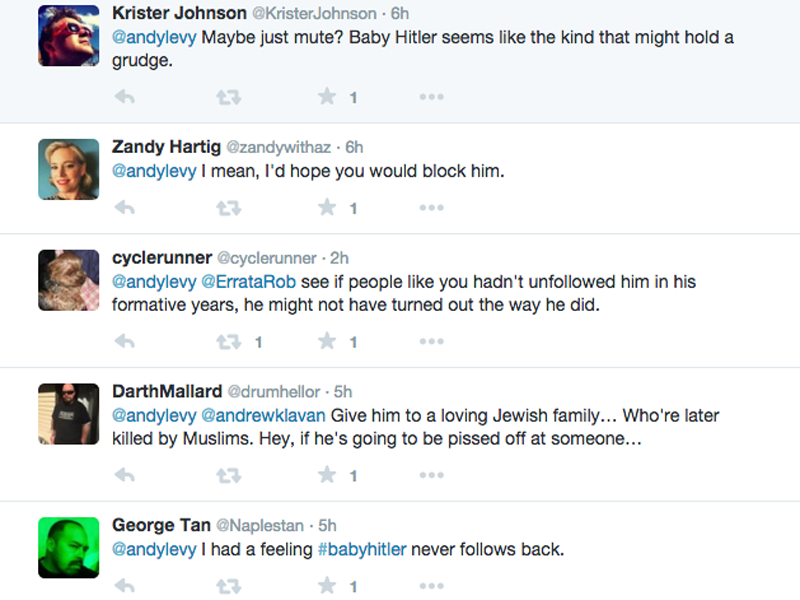Reply to DarthMallard's tweet
Image resolution: width=800 pixels, height=600 pixels.
click(125, 476)
